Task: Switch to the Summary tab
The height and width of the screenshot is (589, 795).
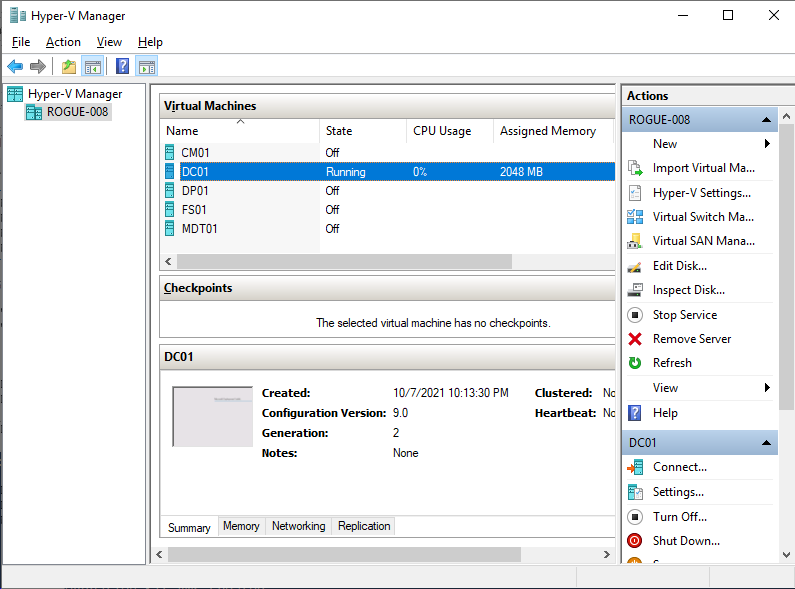Action: (189, 527)
